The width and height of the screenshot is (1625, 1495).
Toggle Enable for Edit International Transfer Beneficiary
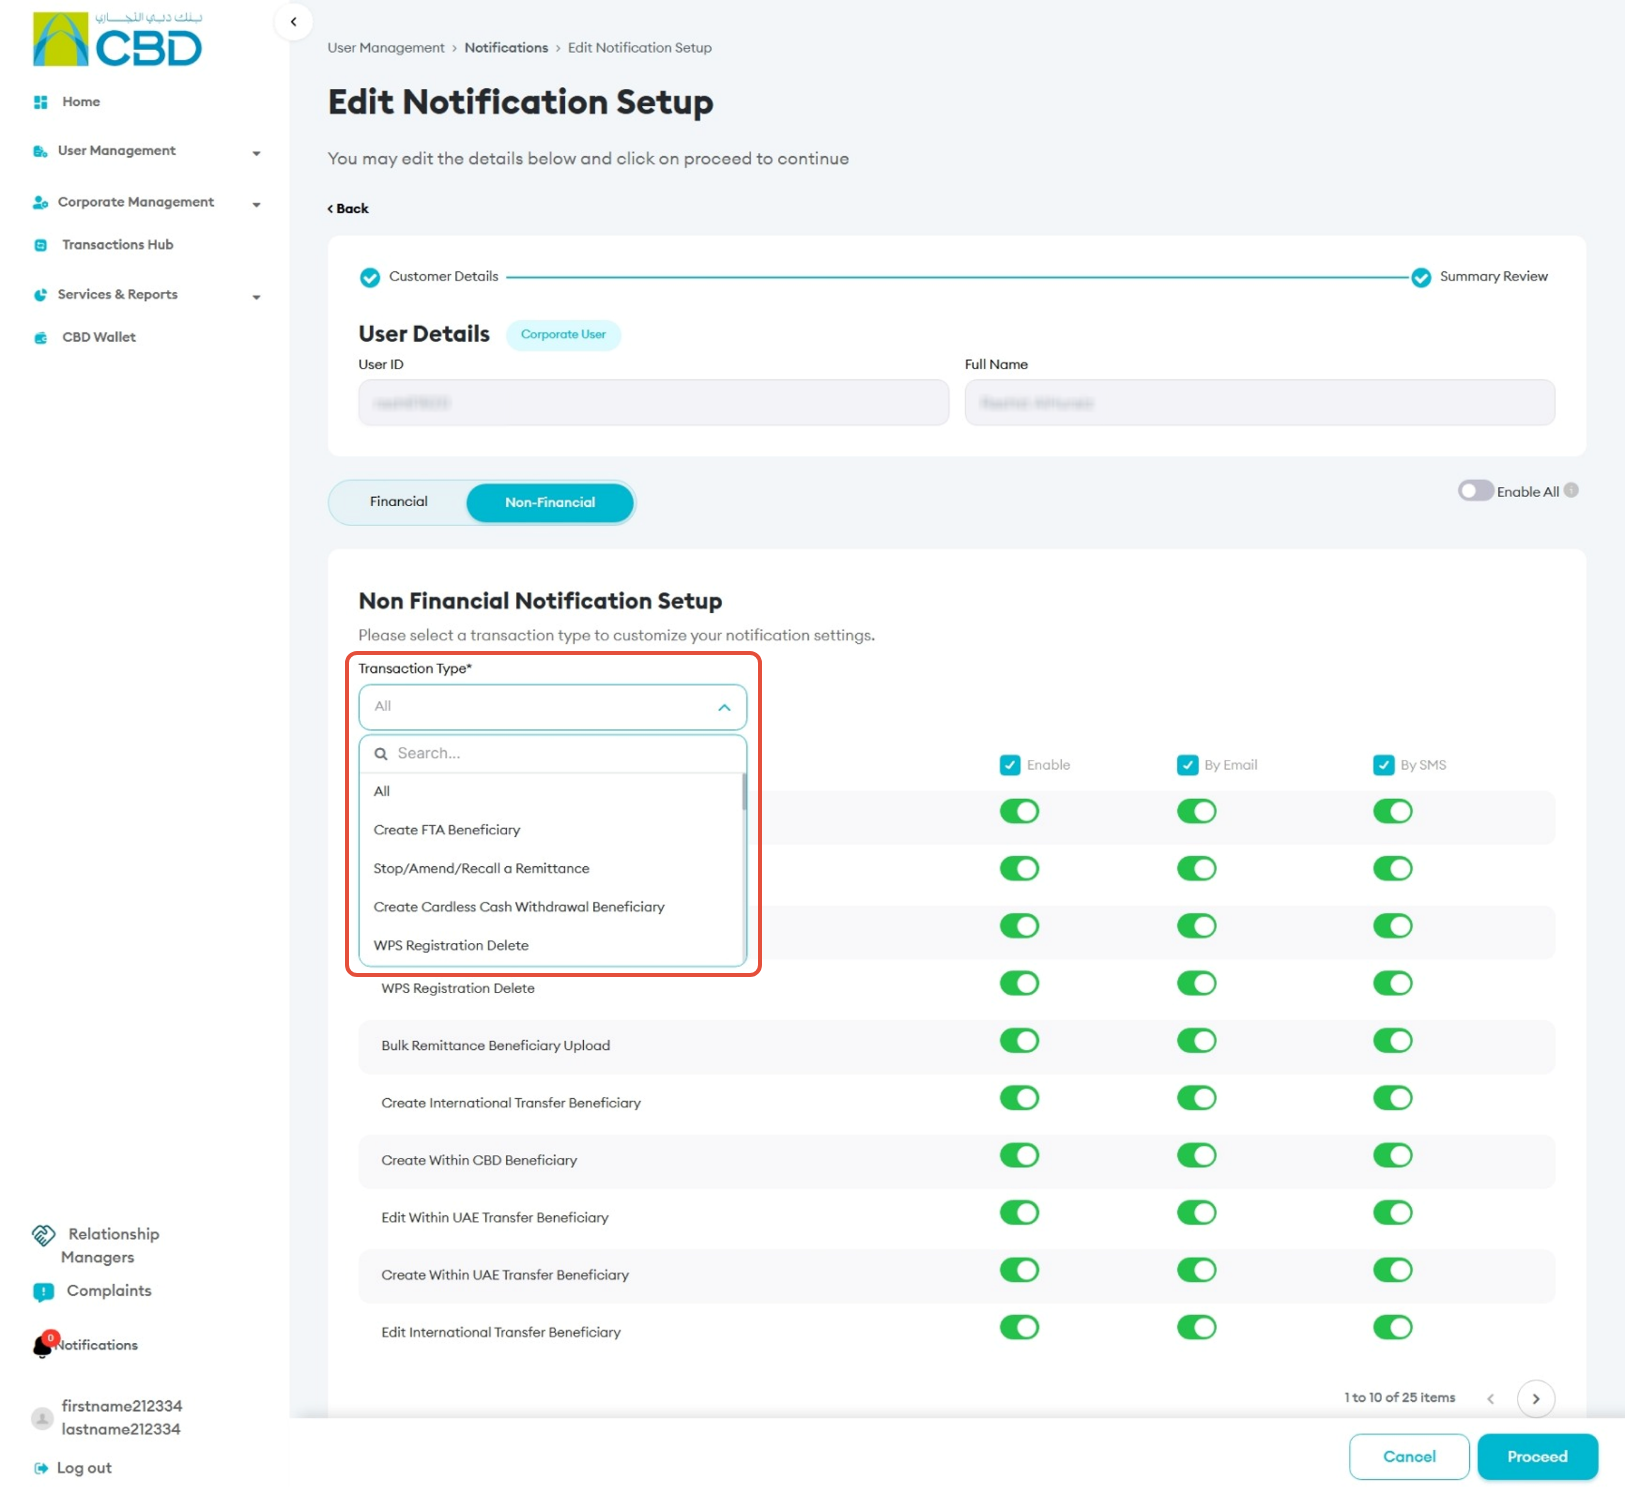pyautogui.click(x=1020, y=1328)
